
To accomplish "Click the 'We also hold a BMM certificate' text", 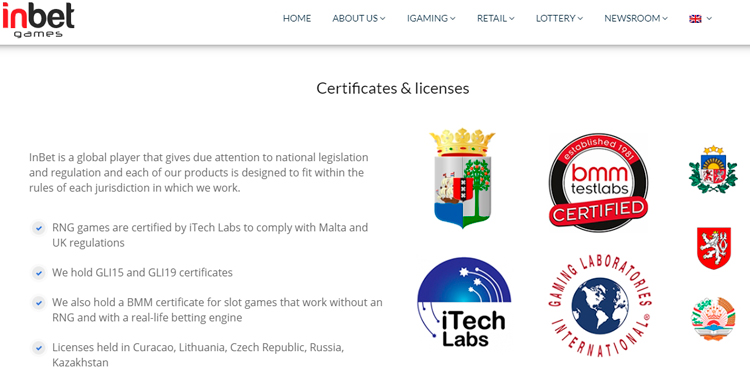I will click(x=217, y=310).
